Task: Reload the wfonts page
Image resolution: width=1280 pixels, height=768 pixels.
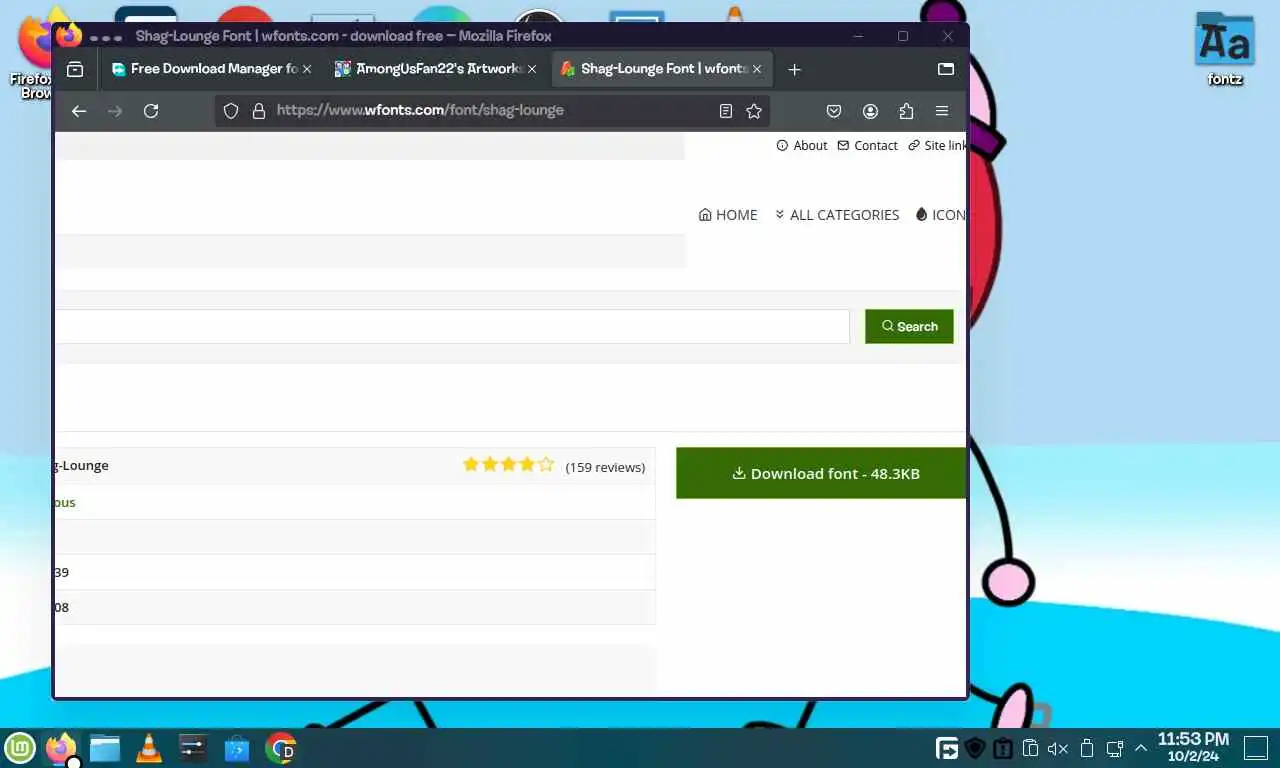Action: [x=151, y=111]
